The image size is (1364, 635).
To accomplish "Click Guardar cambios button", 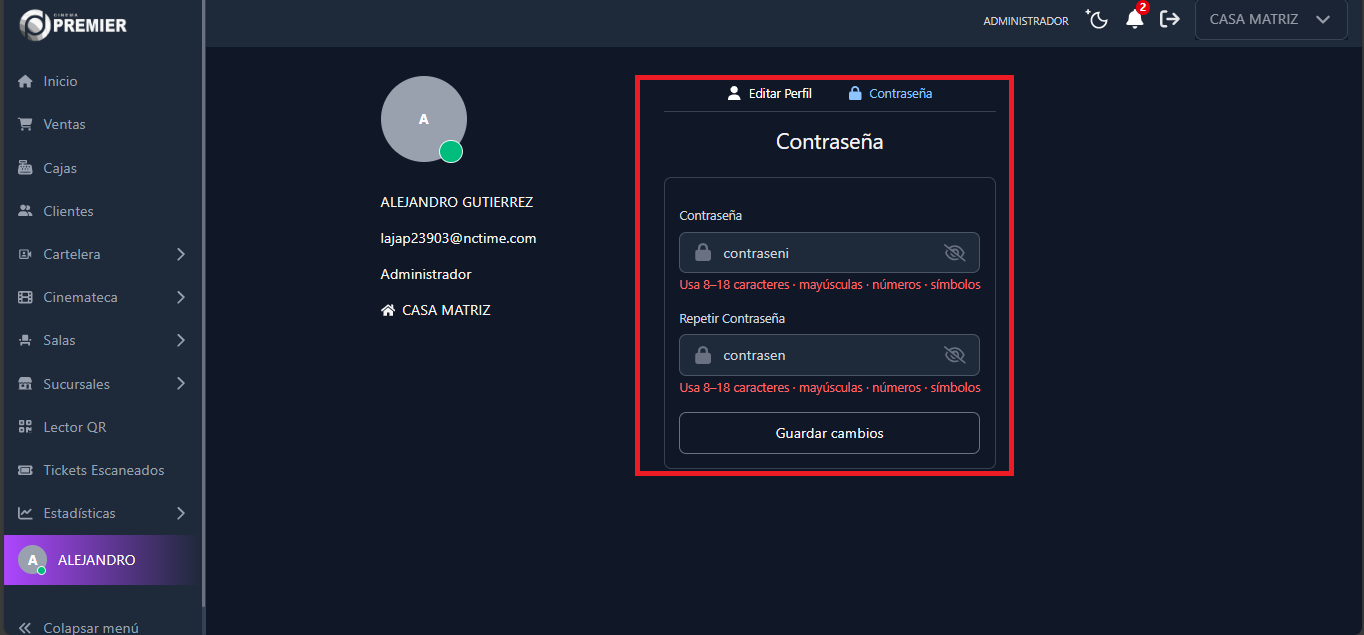I will [829, 433].
